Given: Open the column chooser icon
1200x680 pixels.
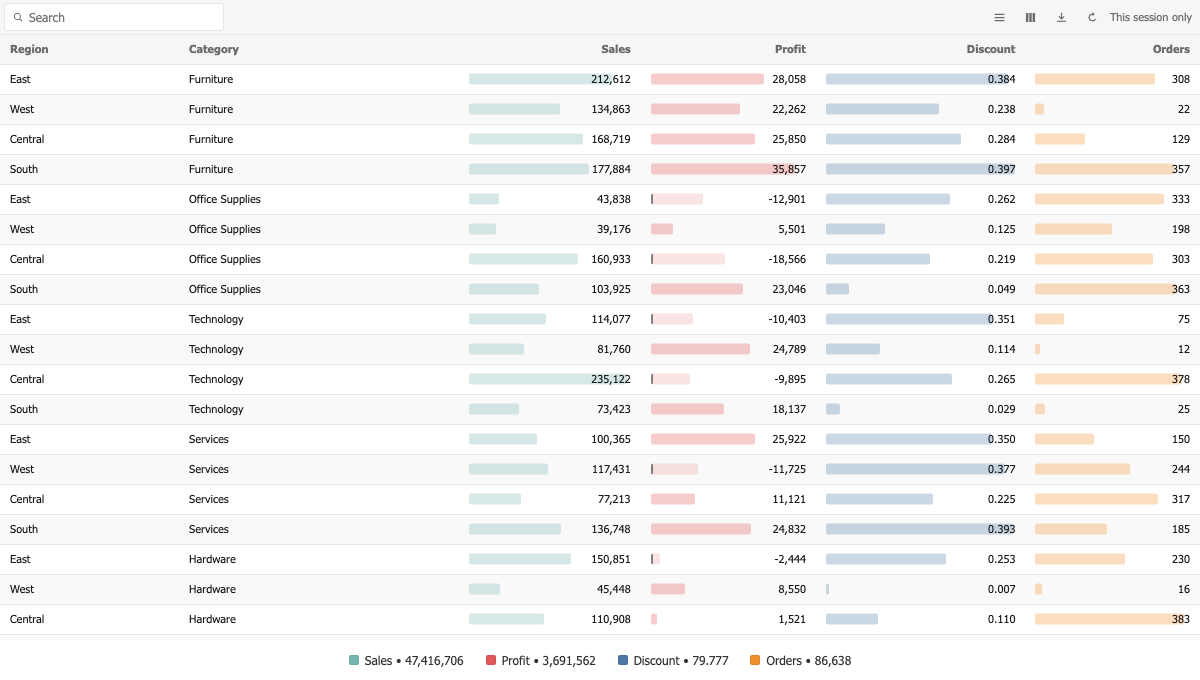Looking at the screenshot, I should tap(1030, 17).
